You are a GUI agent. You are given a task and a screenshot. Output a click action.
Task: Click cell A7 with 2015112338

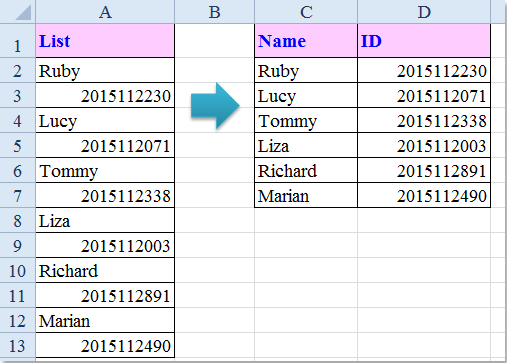105,195
